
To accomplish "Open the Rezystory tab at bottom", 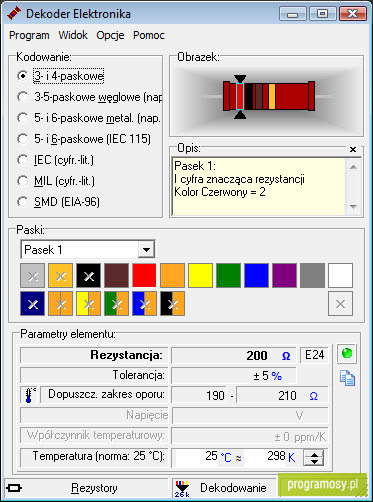I will point(86,488).
